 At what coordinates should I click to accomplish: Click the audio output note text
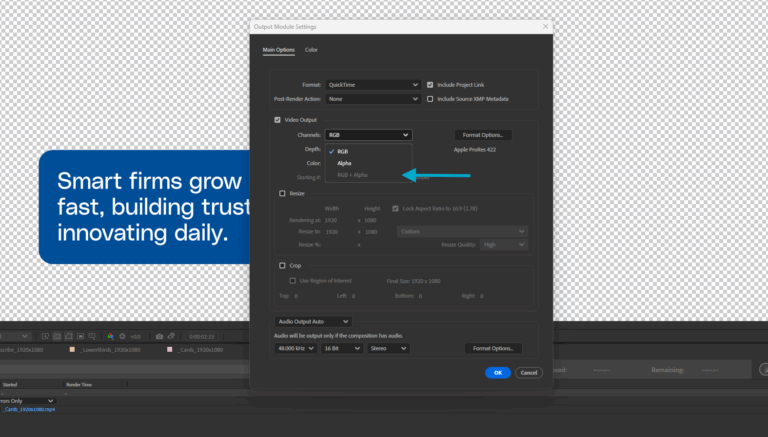[x=338, y=336]
